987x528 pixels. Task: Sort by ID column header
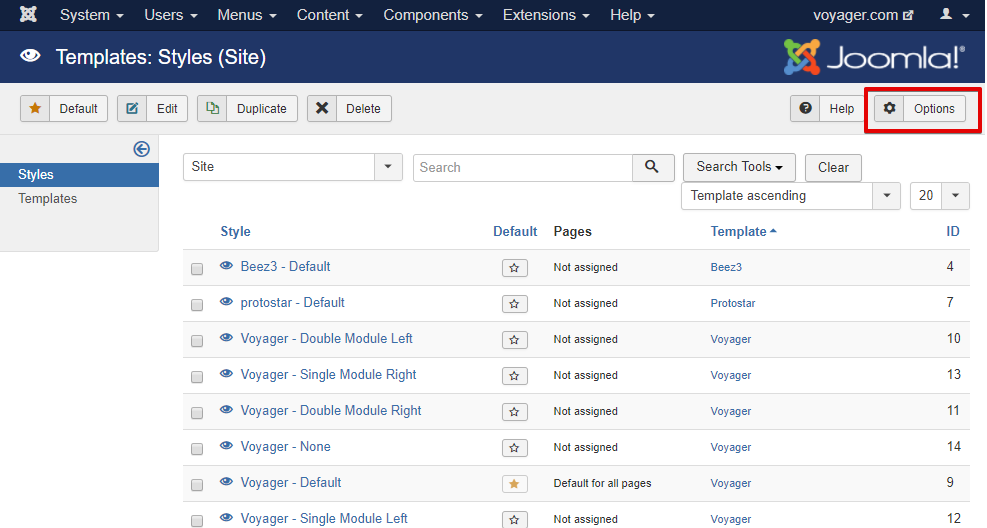point(953,231)
